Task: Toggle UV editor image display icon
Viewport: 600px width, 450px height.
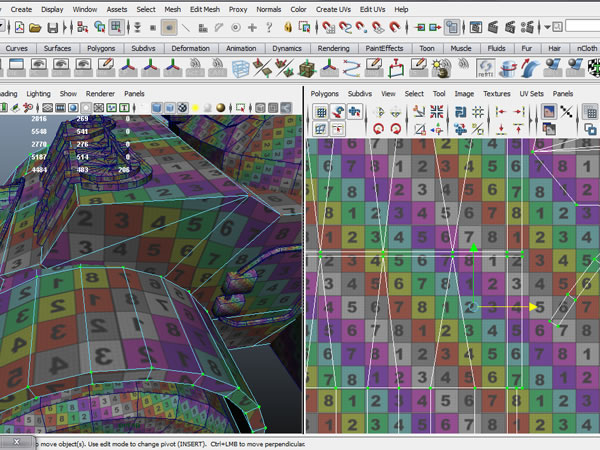Action: click(x=549, y=112)
